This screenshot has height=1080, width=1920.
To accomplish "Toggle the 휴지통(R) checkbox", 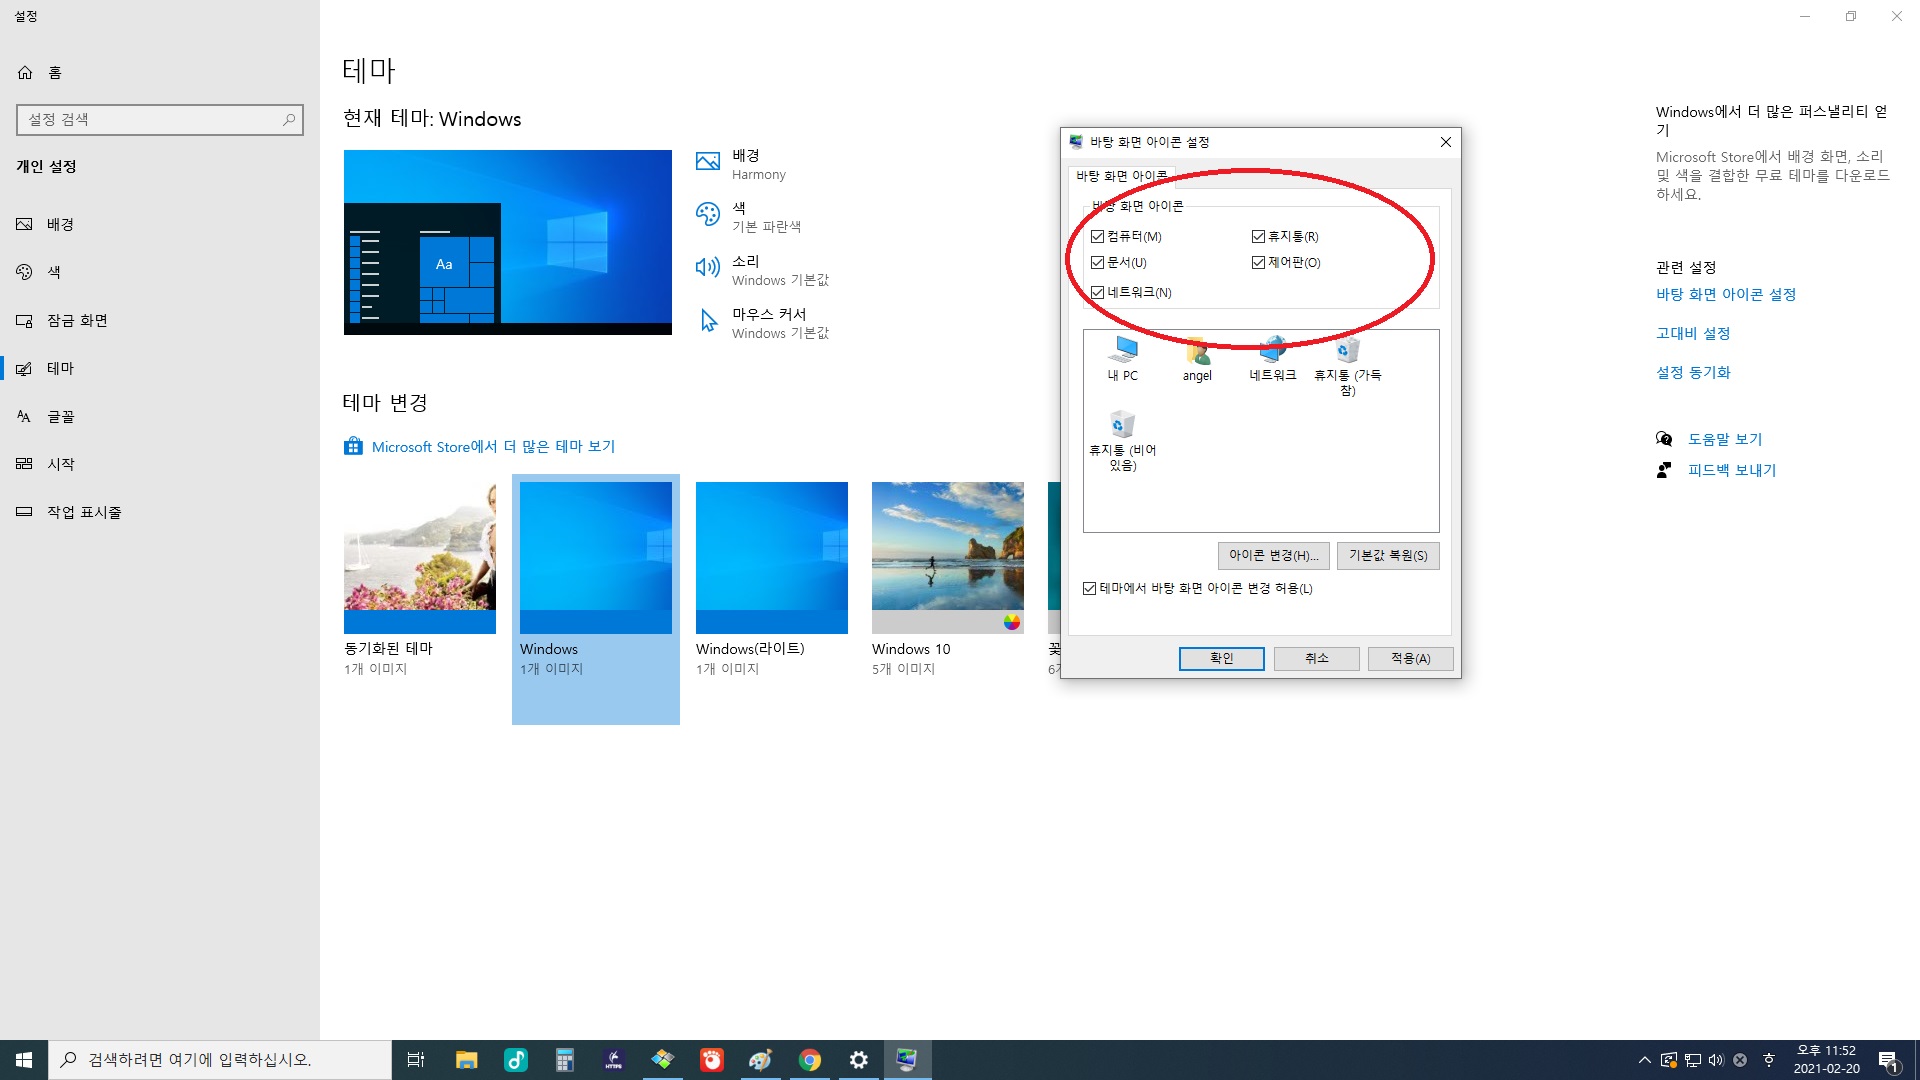I will (x=1258, y=237).
